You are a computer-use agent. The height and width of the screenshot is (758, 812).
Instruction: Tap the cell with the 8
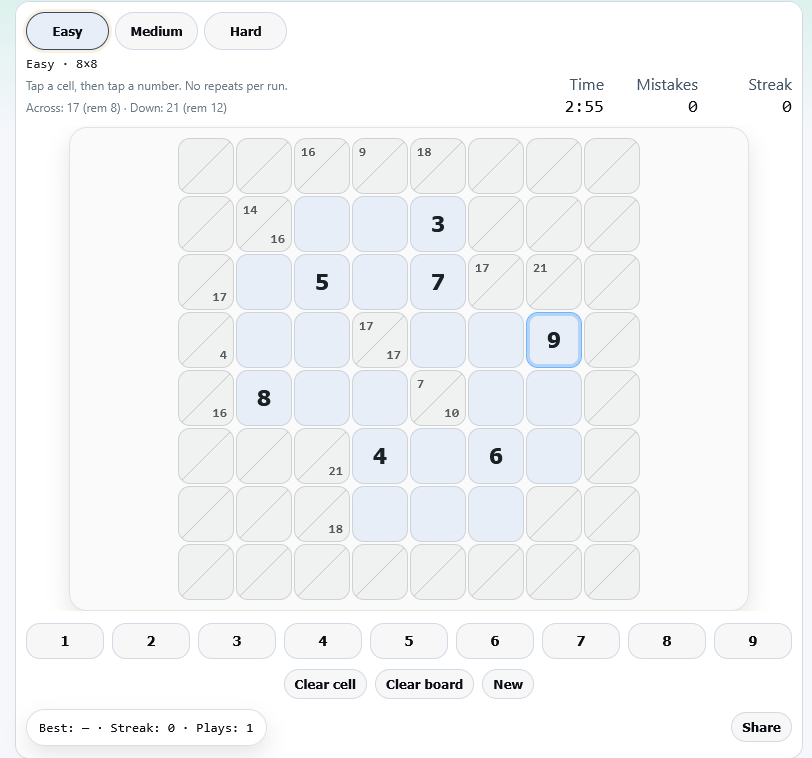[264, 398]
